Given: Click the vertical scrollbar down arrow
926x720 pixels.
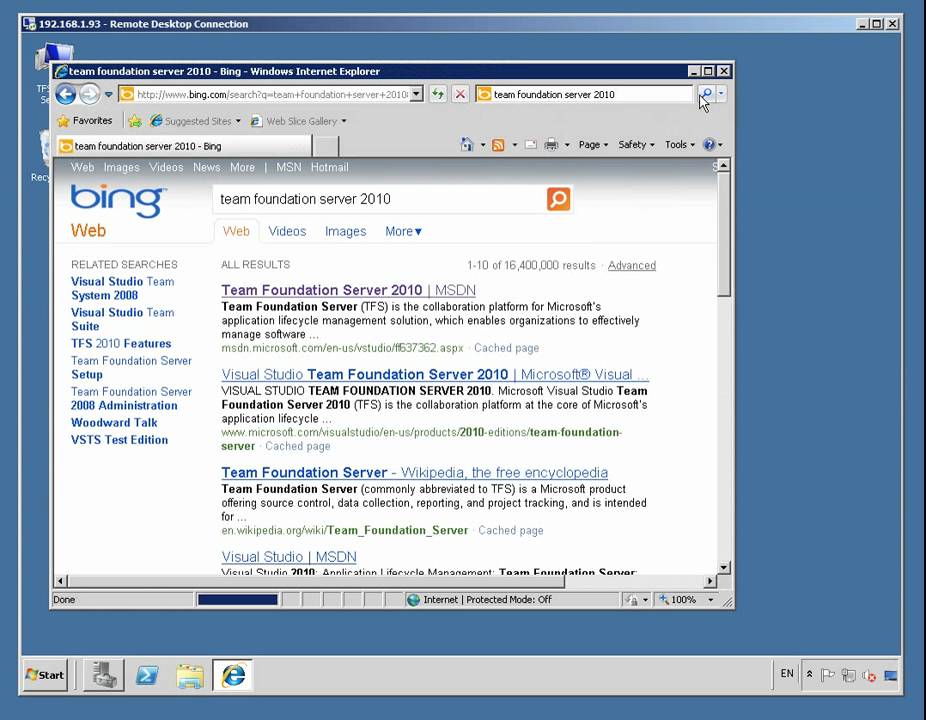Looking at the screenshot, I should [724, 567].
